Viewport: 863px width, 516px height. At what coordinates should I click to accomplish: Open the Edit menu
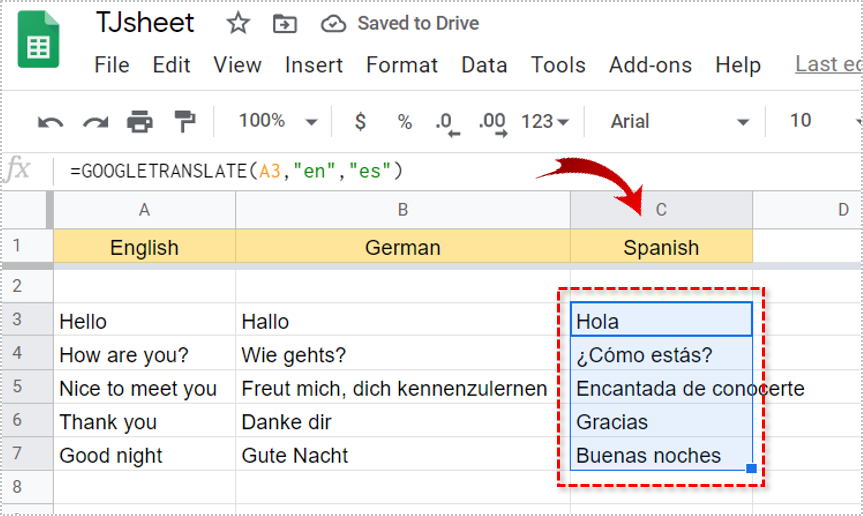tap(171, 65)
